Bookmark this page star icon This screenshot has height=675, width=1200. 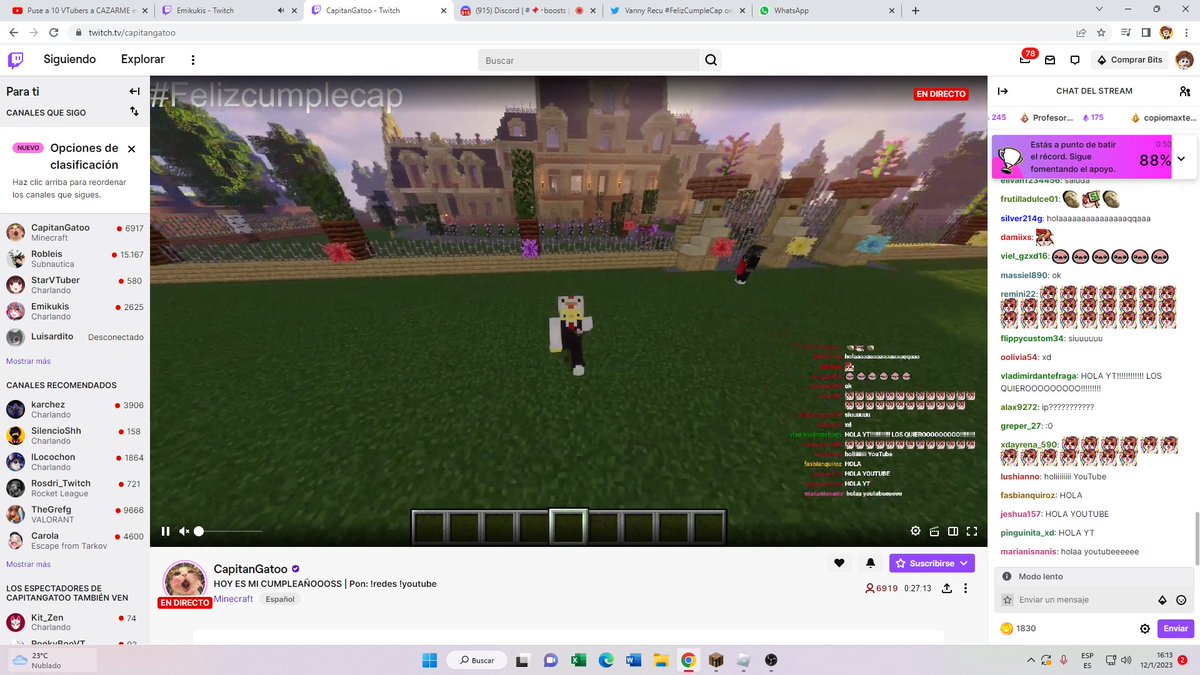1101,32
